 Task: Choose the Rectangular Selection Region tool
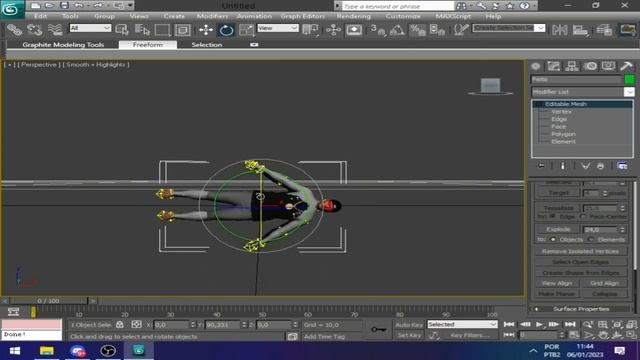click(x=162, y=30)
